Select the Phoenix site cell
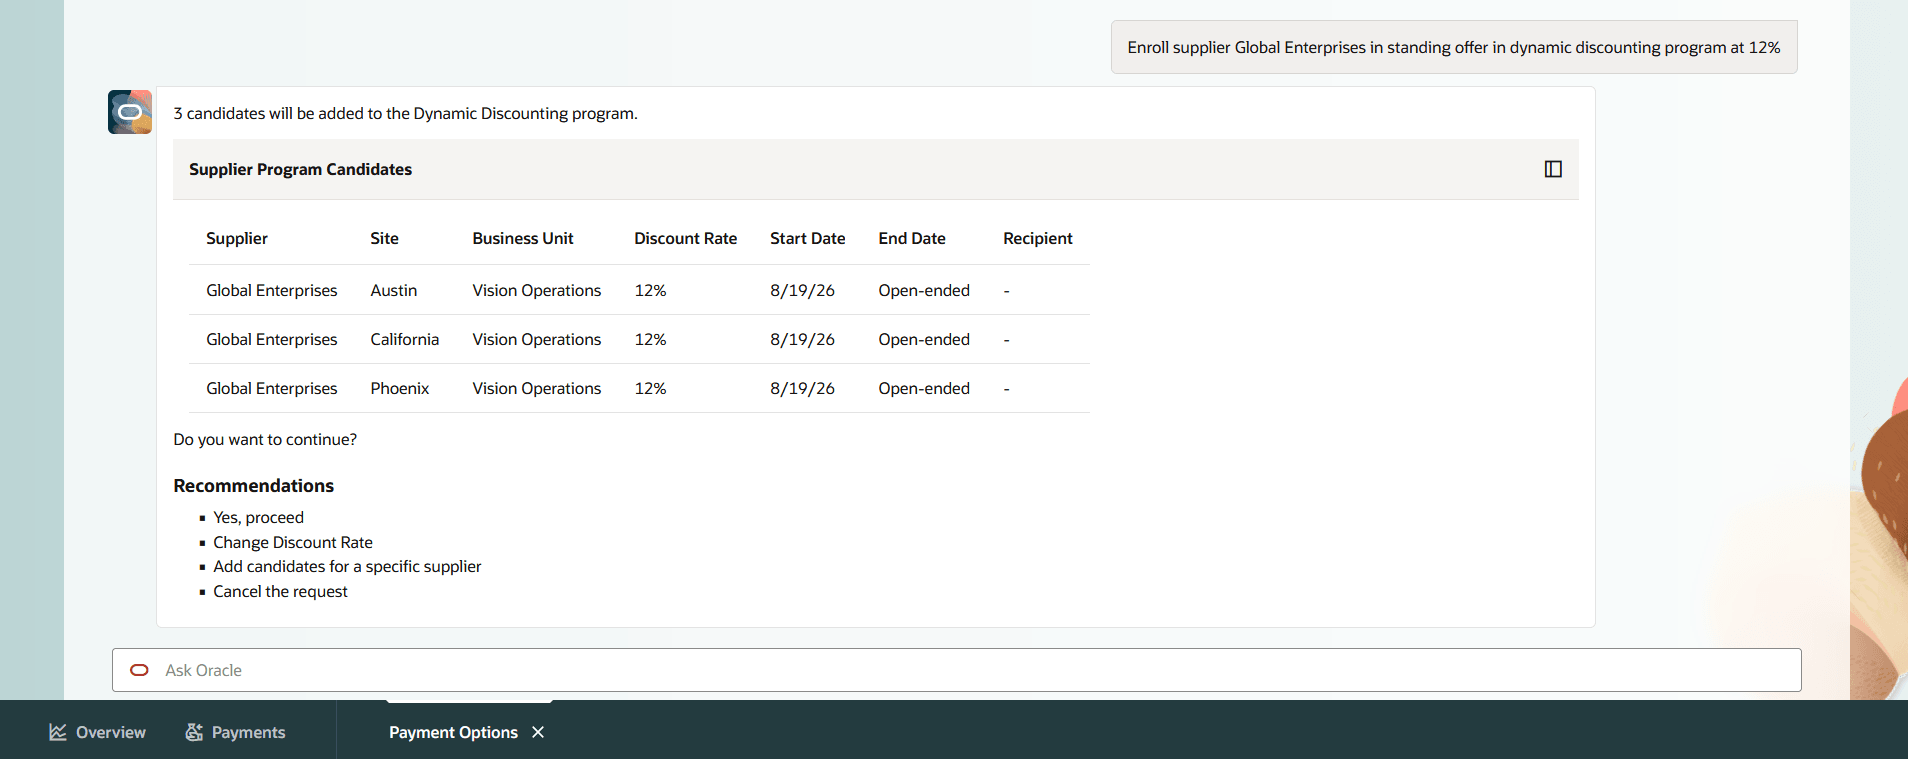 coord(399,388)
